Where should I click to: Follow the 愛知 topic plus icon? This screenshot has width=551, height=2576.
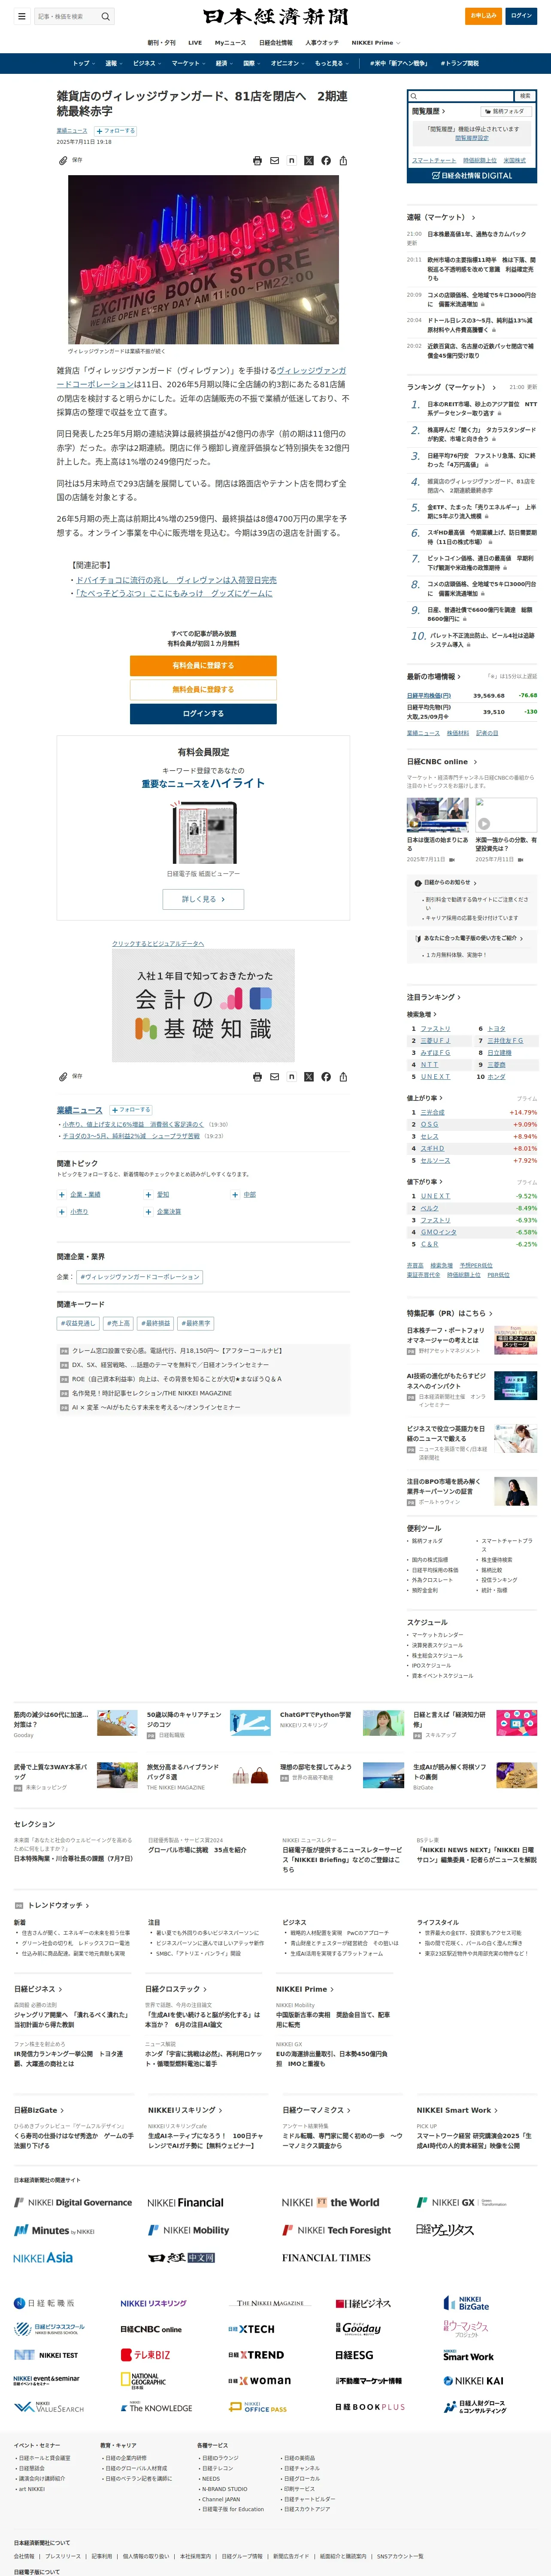click(148, 1194)
